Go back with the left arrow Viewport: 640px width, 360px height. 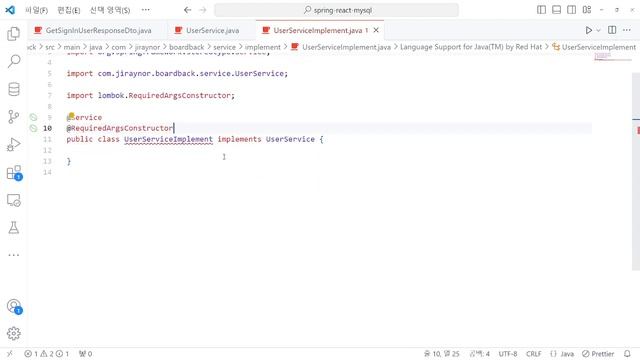187,10
